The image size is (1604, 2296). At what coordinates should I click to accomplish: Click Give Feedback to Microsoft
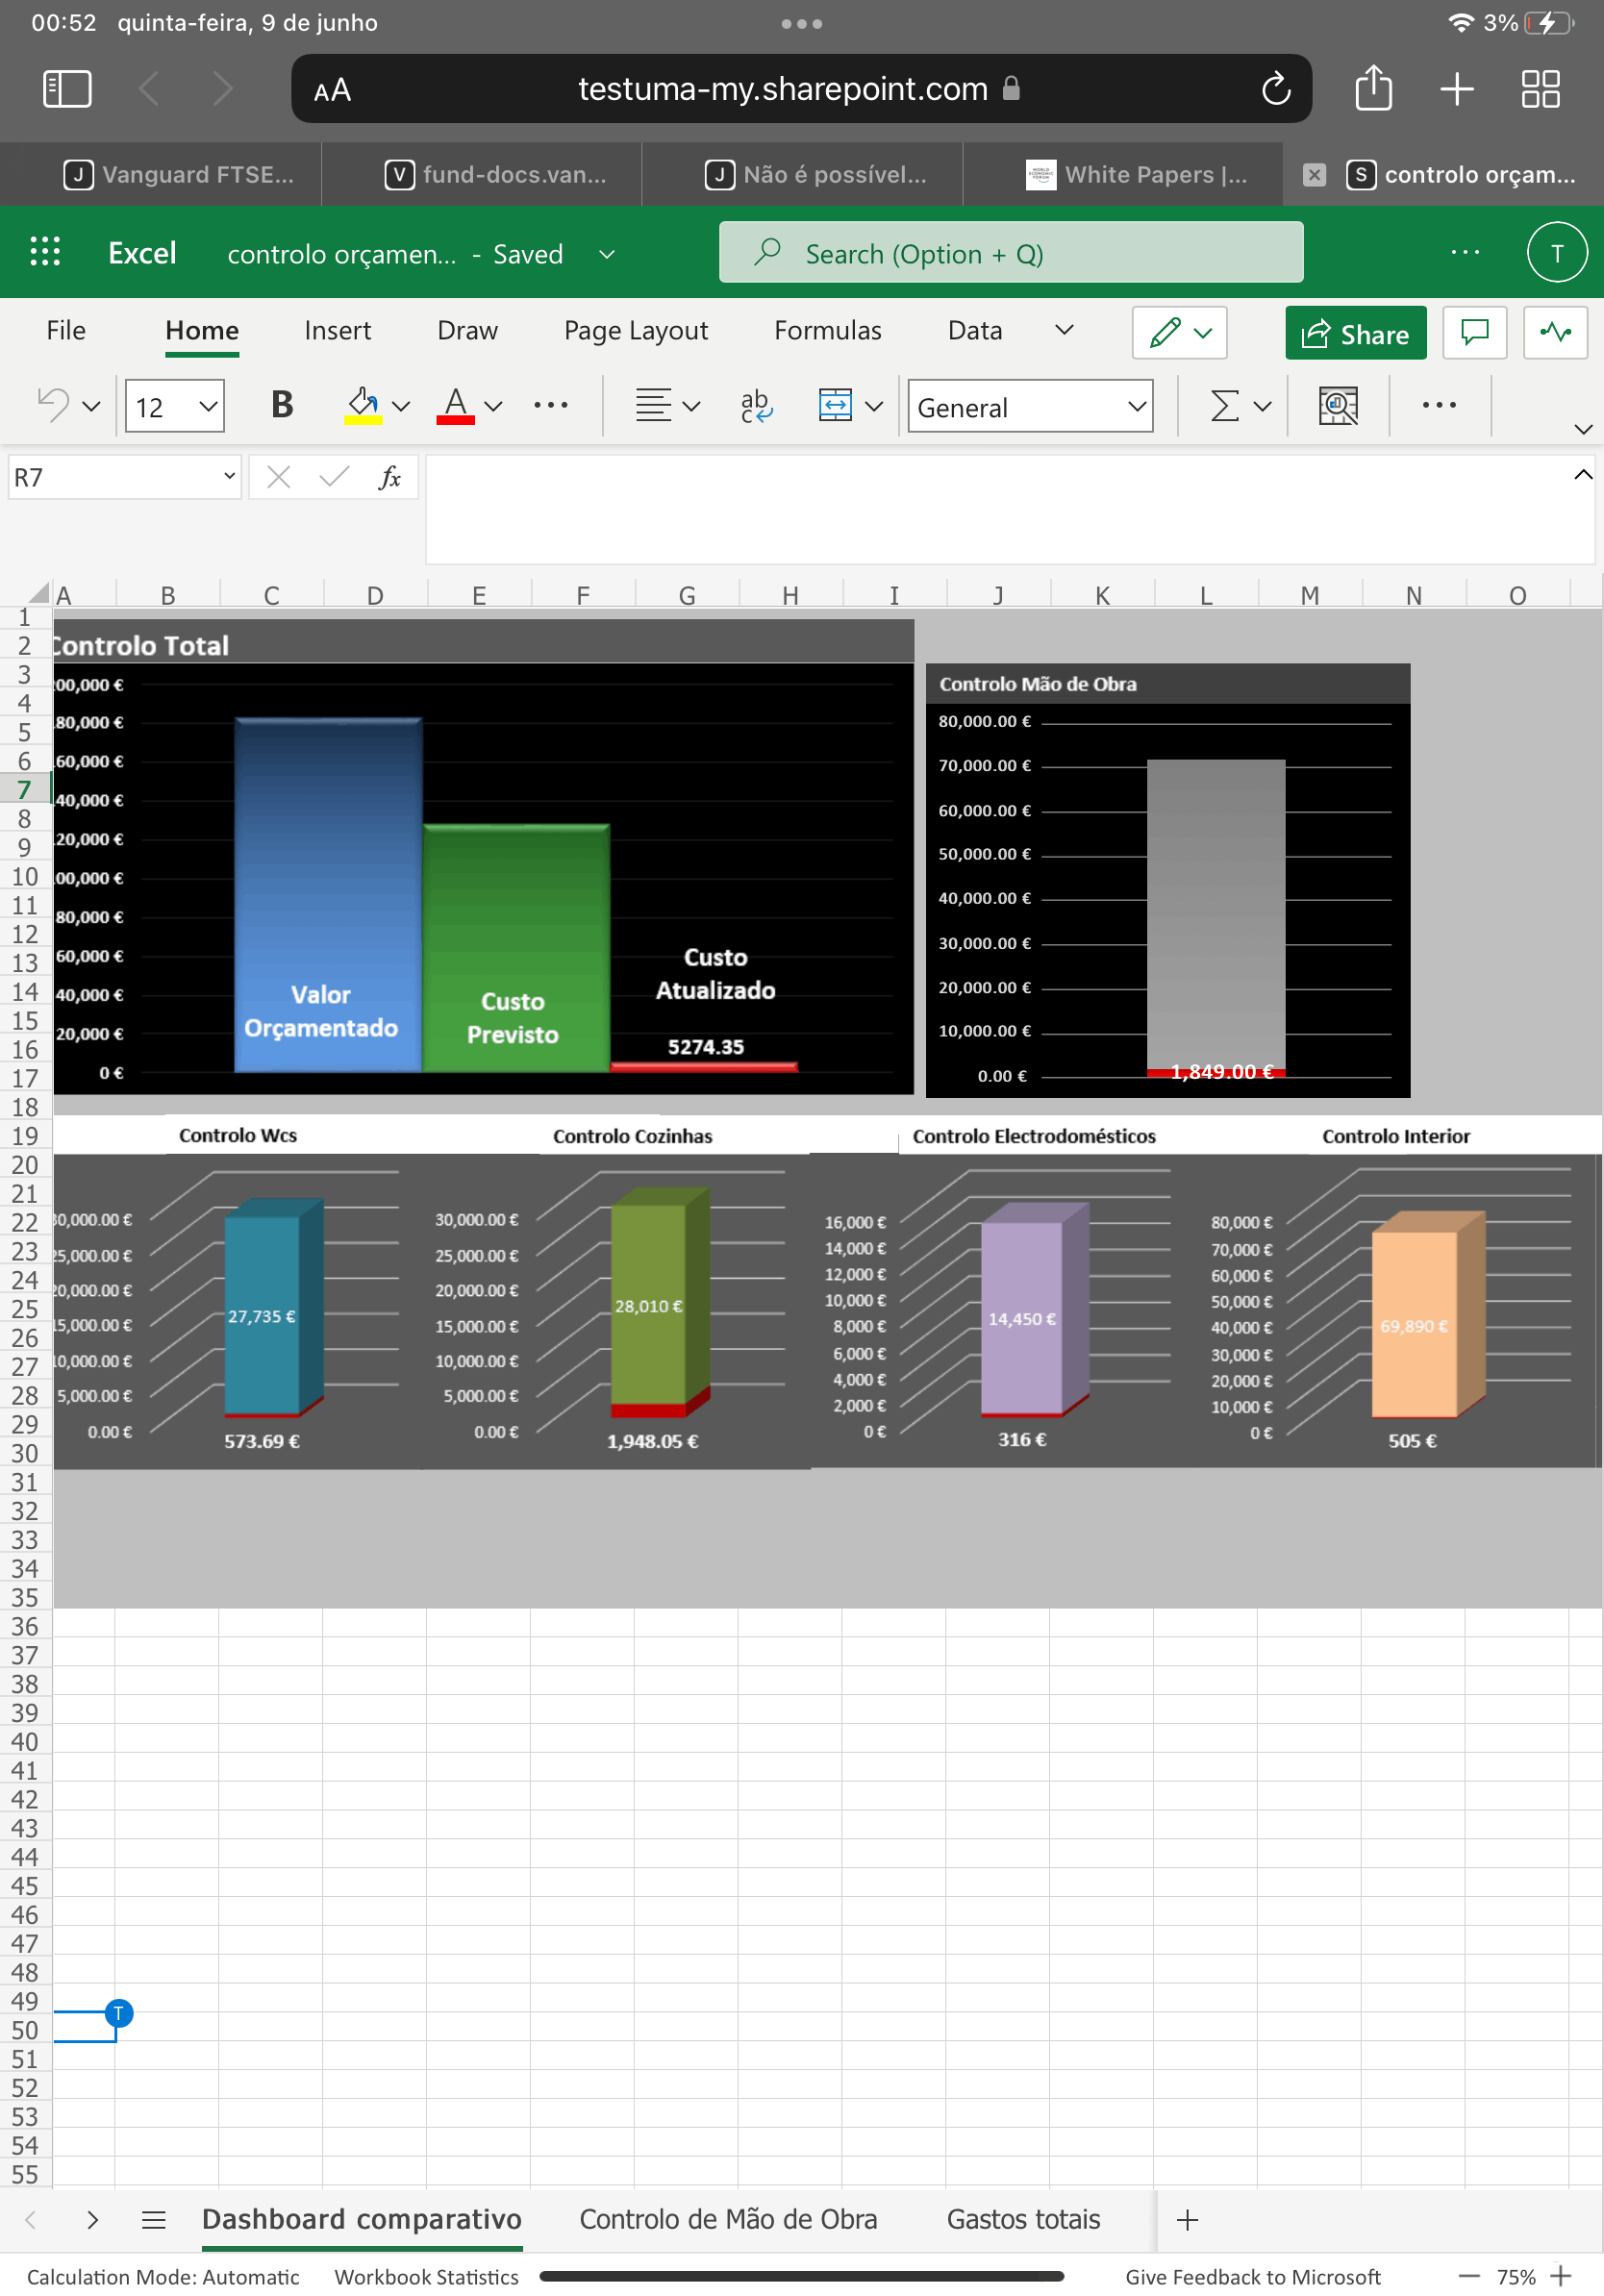pos(1252,2276)
